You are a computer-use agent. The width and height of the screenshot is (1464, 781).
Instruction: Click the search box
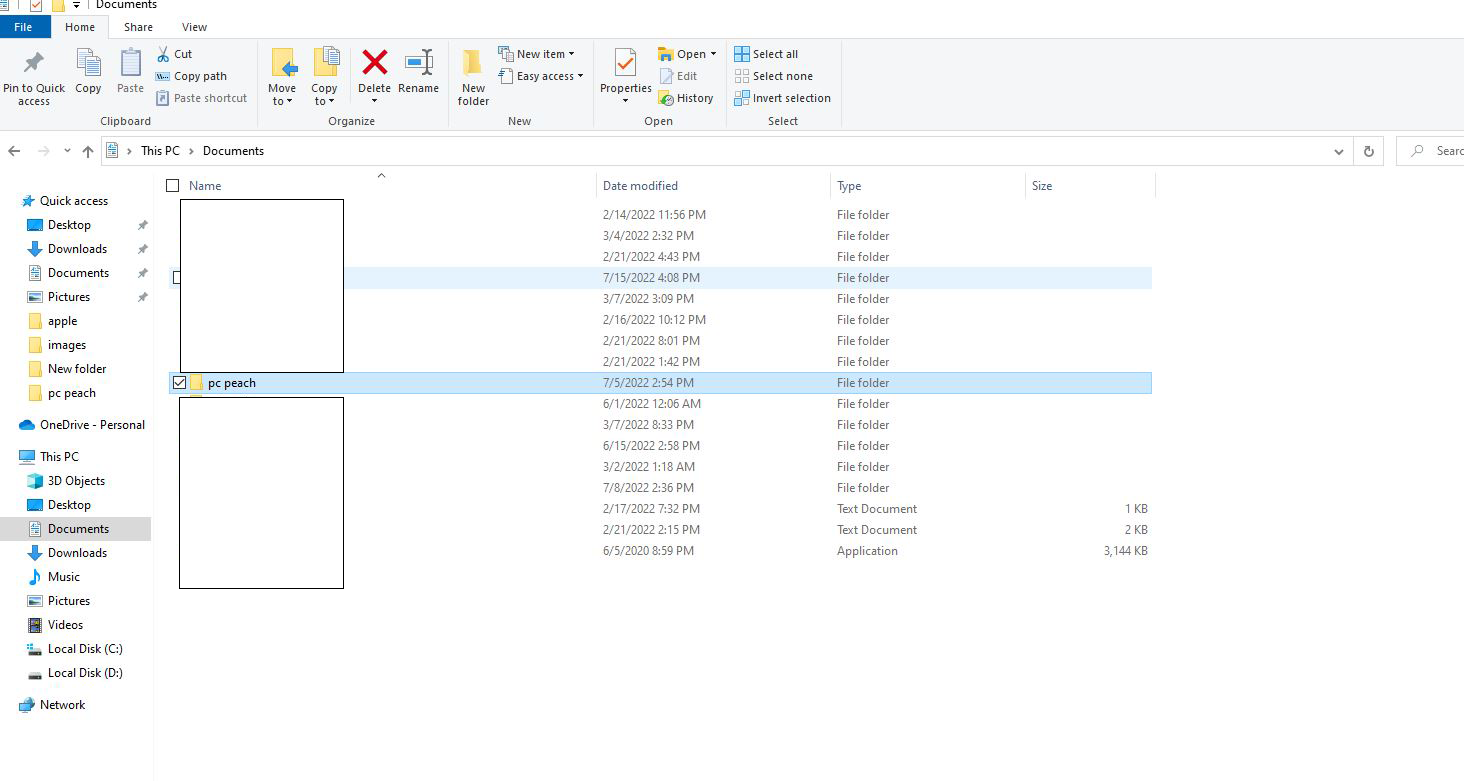click(1431, 151)
